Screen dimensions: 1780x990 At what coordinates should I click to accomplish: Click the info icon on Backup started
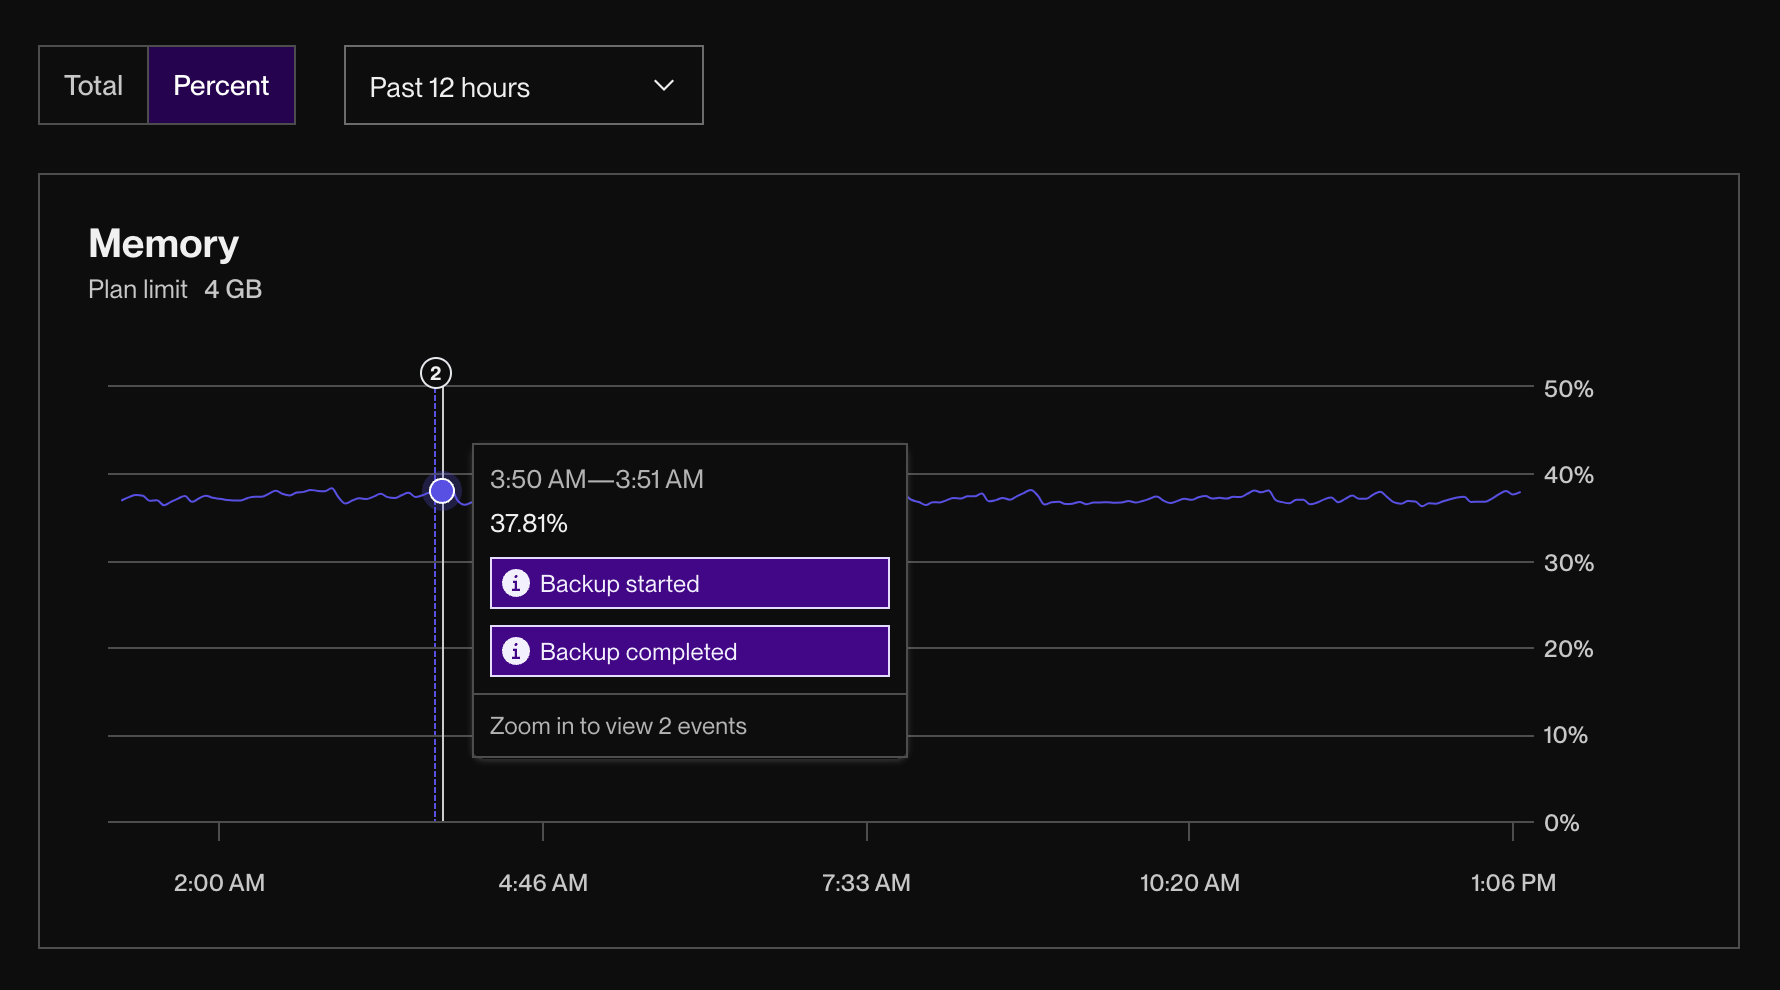click(x=516, y=583)
